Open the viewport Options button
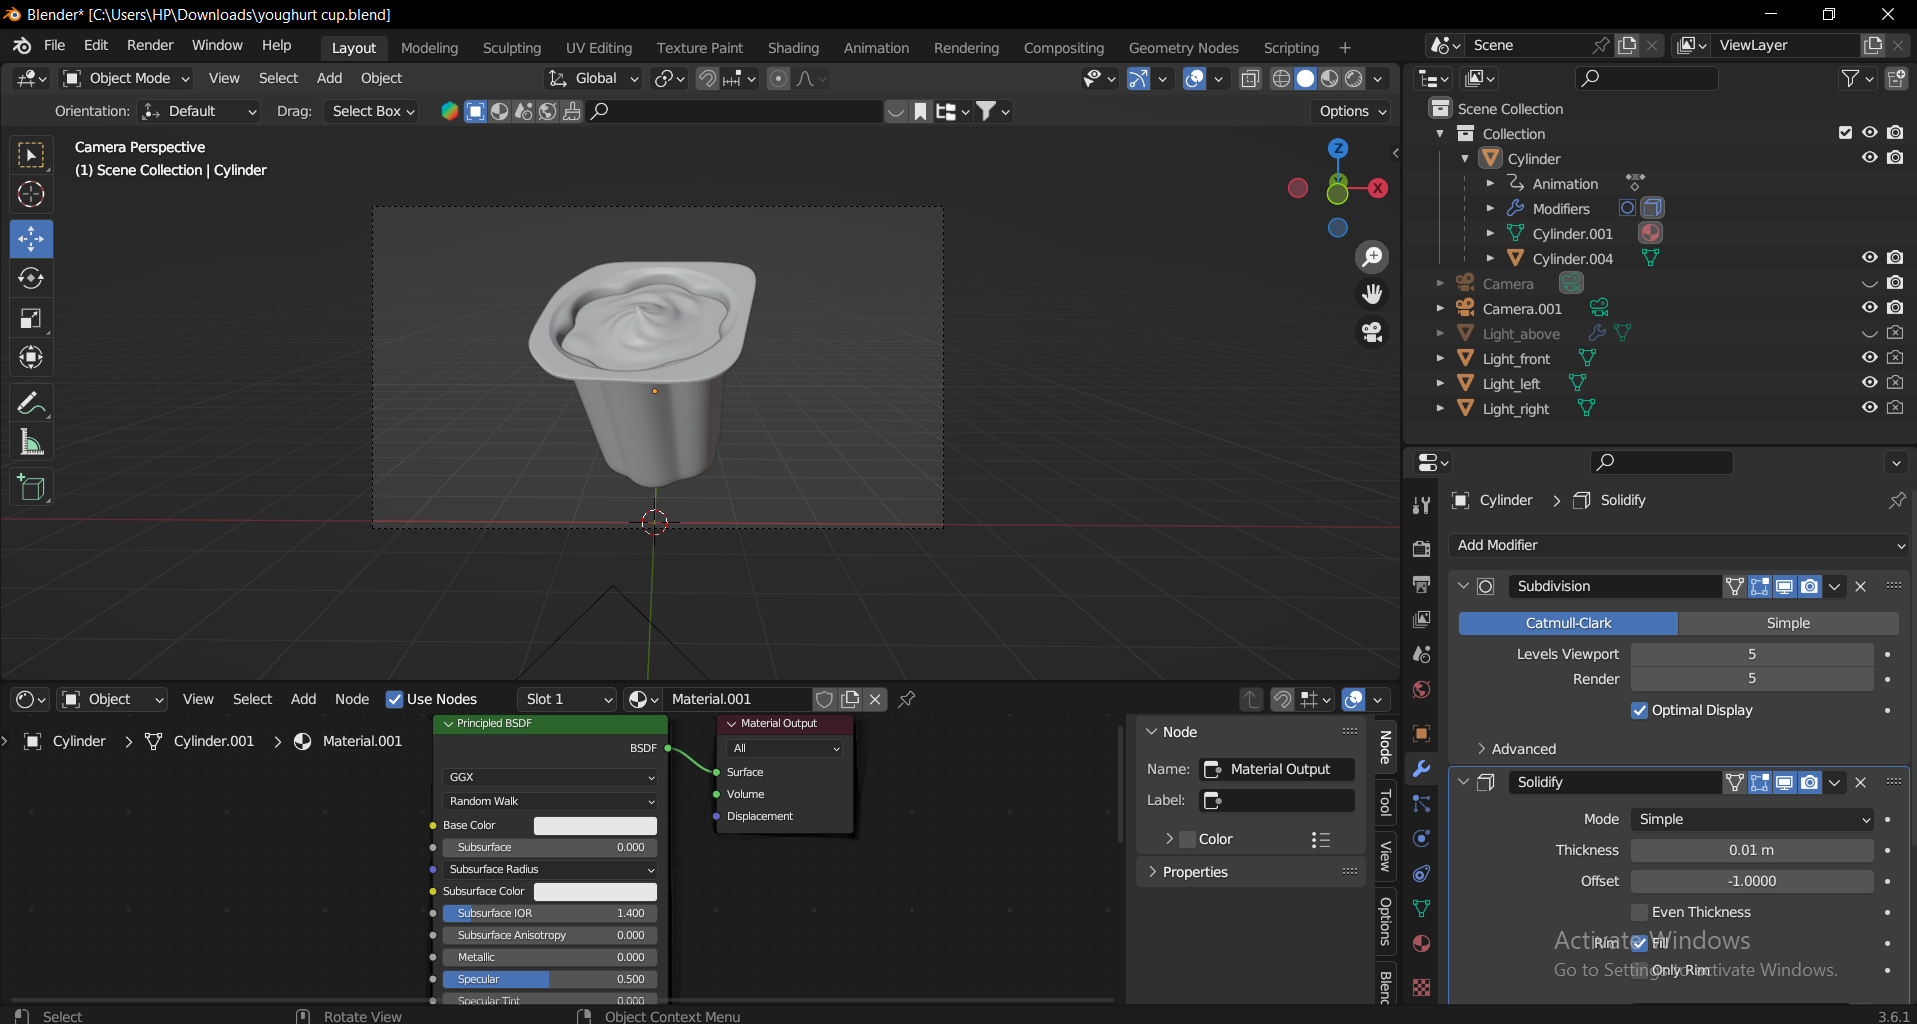The height and width of the screenshot is (1024, 1917). click(x=1351, y=111)
